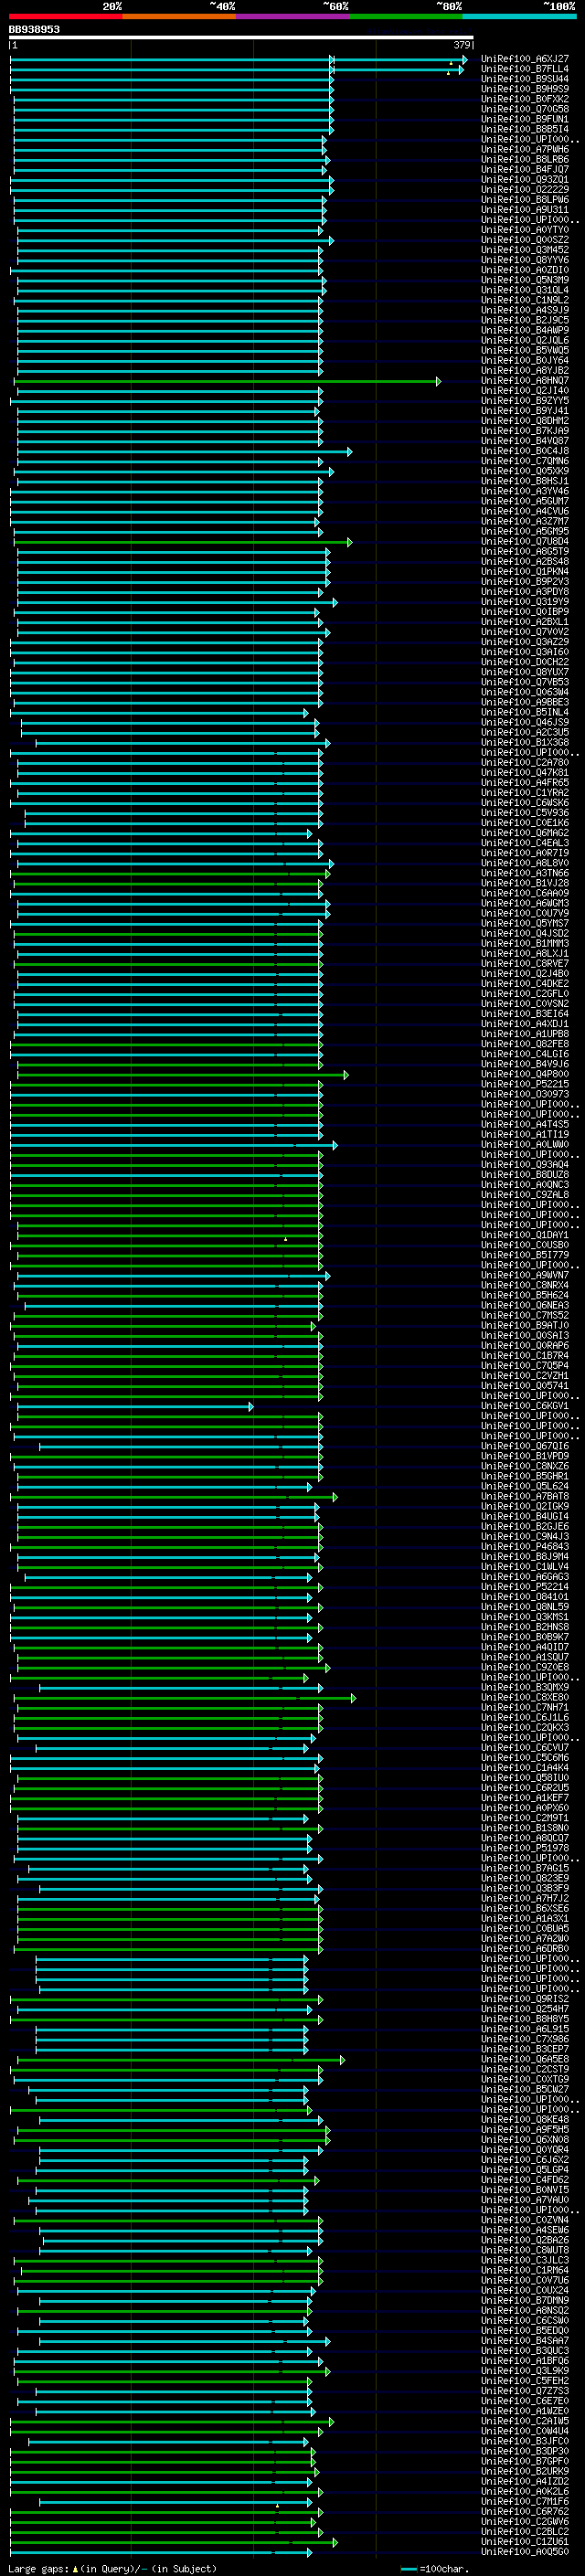This screenshot has height=2576, width=585.
Task: Select hit label UniRef100_B9FUN1
Action: [525, 119]
